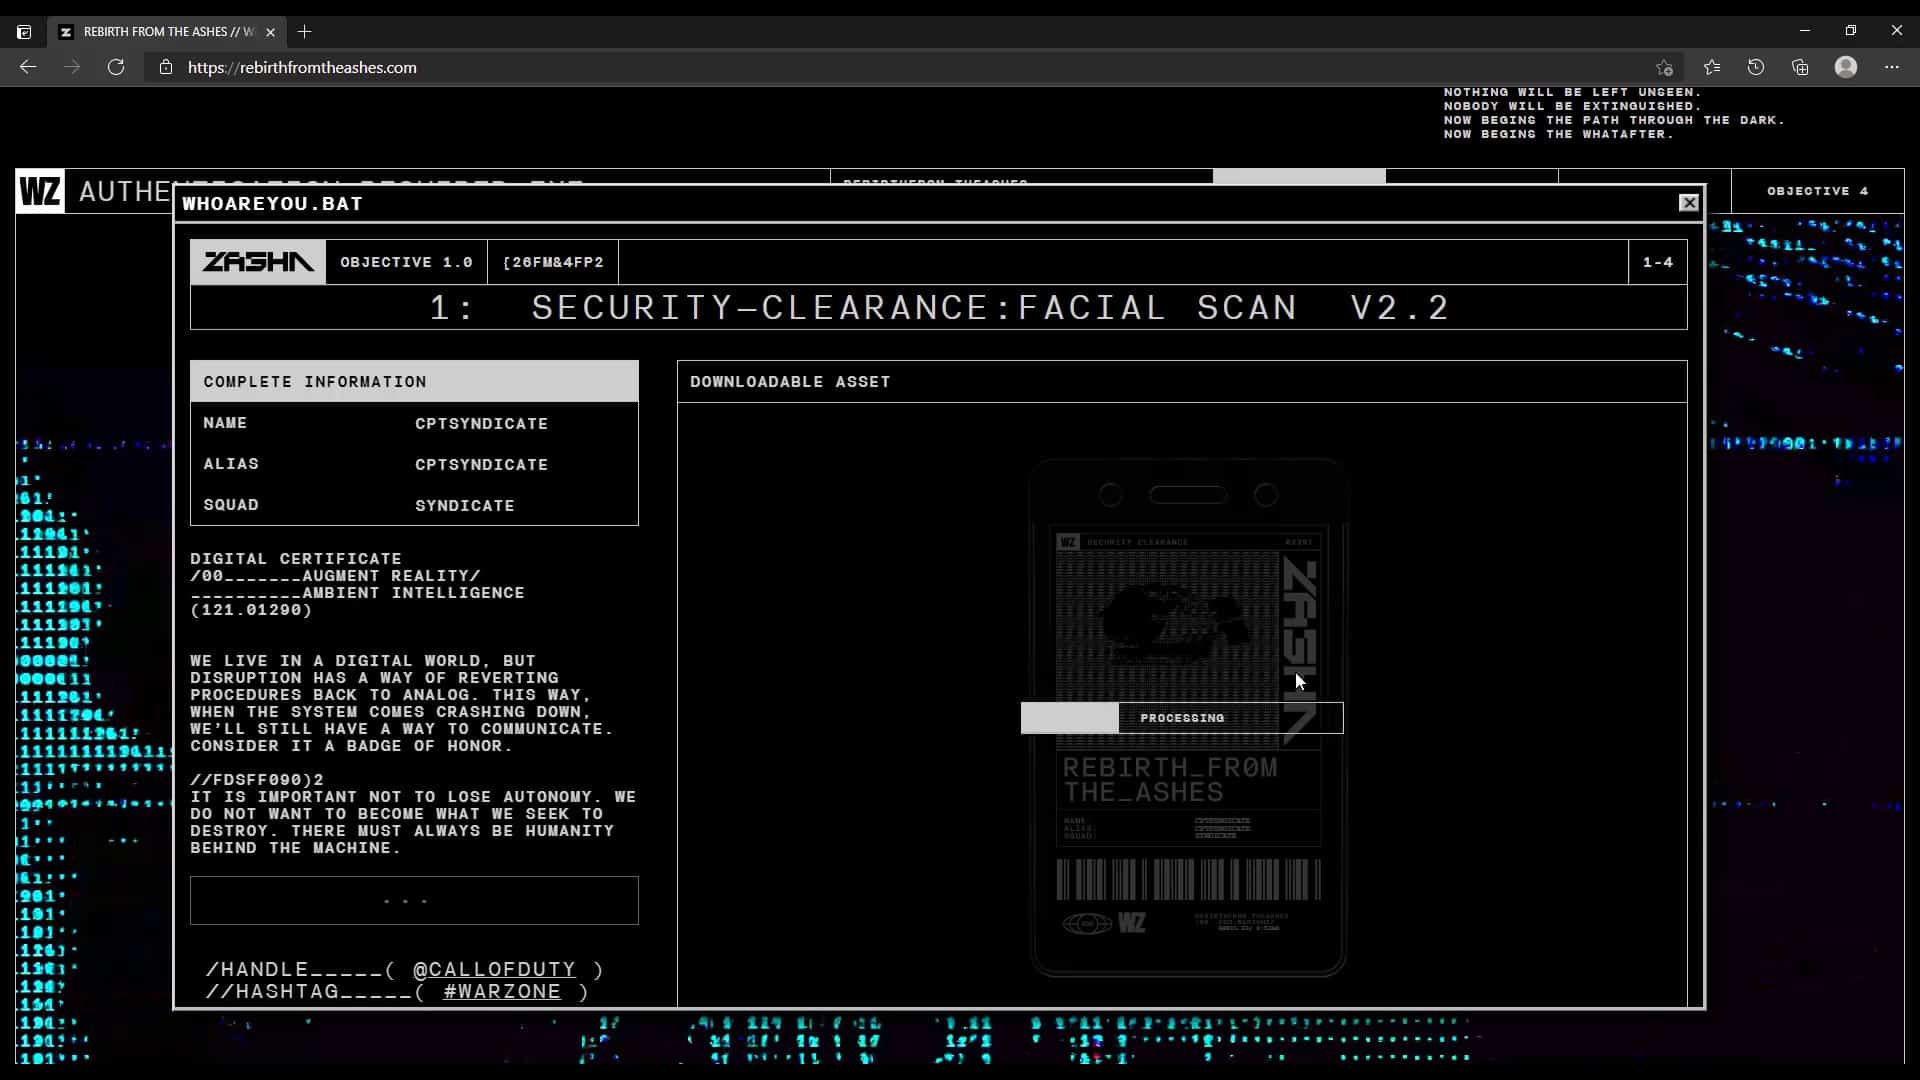This screenshot has height=1080, width=1920.
Task: Click the barcode on the ID badge
Action: click(1188, 881)
